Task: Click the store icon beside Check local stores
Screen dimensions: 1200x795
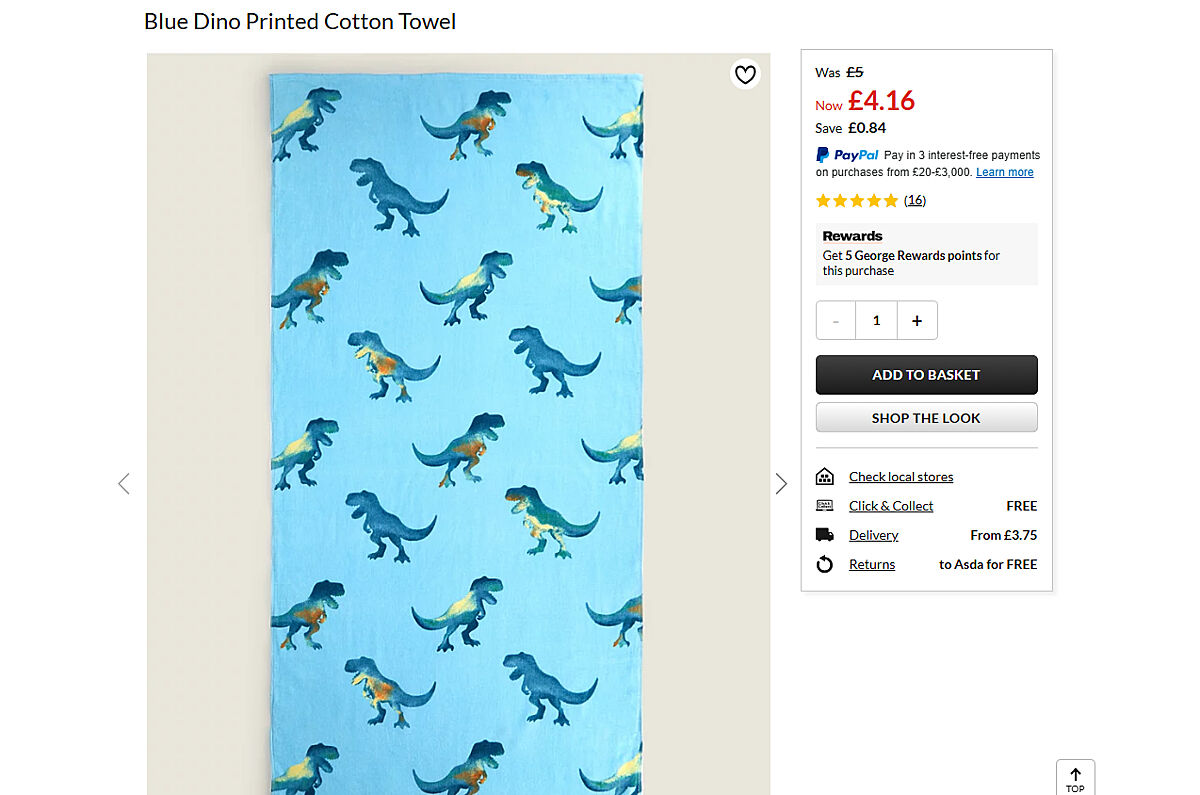Action: 825,477
